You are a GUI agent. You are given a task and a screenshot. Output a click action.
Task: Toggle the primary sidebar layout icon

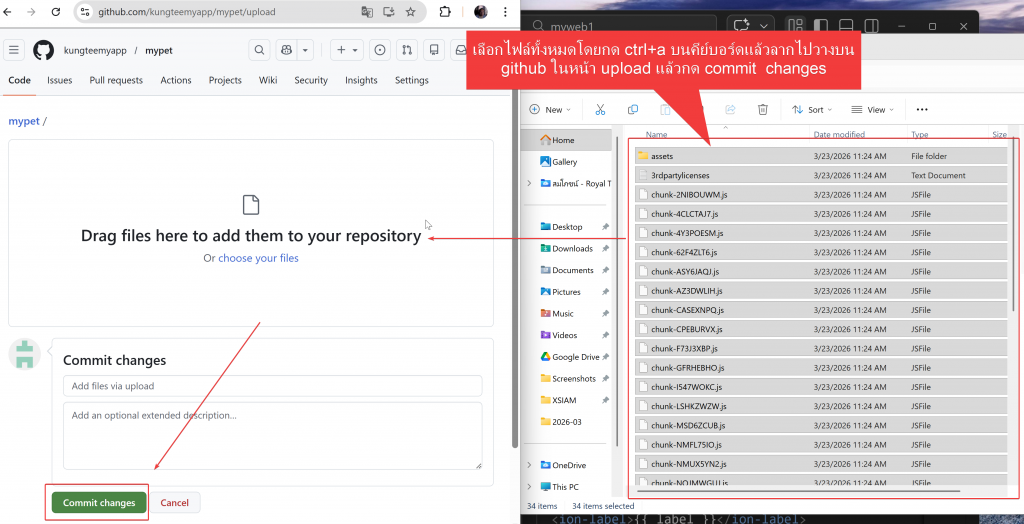pyautogui.click(x=819, y=25)
